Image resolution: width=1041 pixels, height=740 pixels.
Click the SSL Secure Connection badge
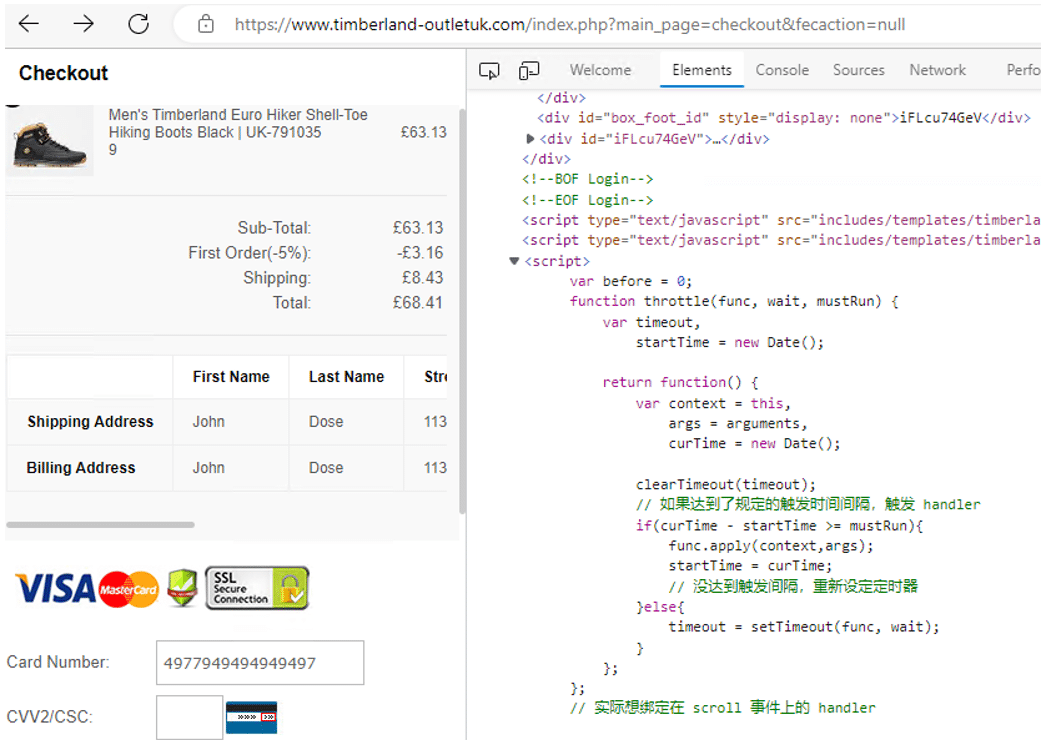[x=257, y=588]
